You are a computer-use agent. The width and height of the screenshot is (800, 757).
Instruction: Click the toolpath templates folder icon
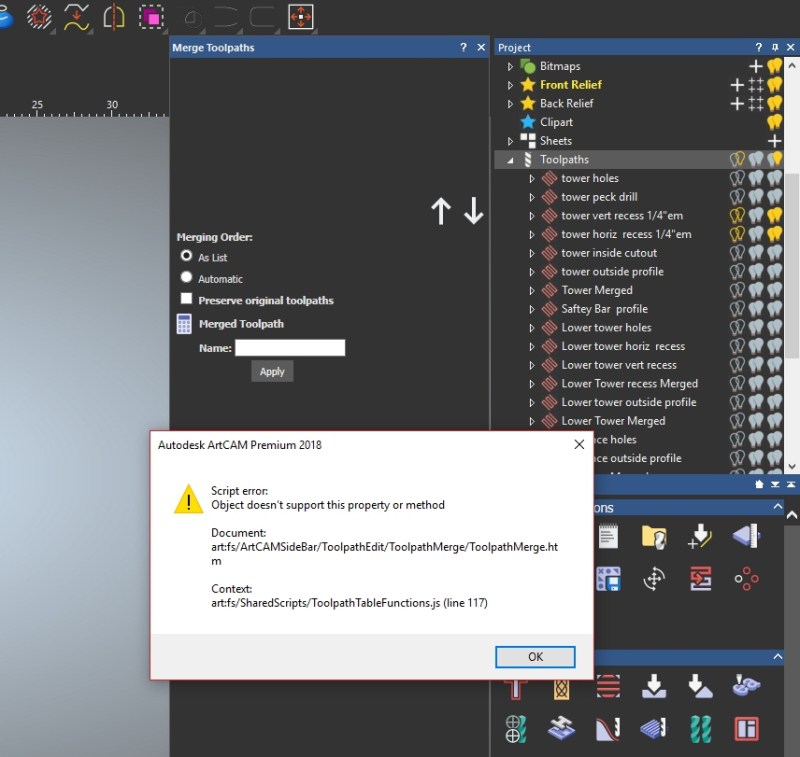(653, 537)
